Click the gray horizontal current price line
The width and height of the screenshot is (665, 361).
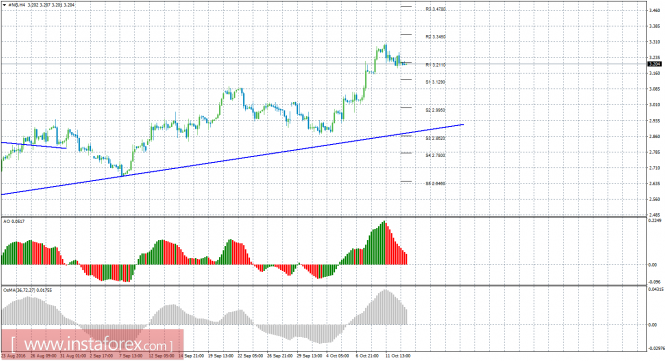click(x=323, y=64)
